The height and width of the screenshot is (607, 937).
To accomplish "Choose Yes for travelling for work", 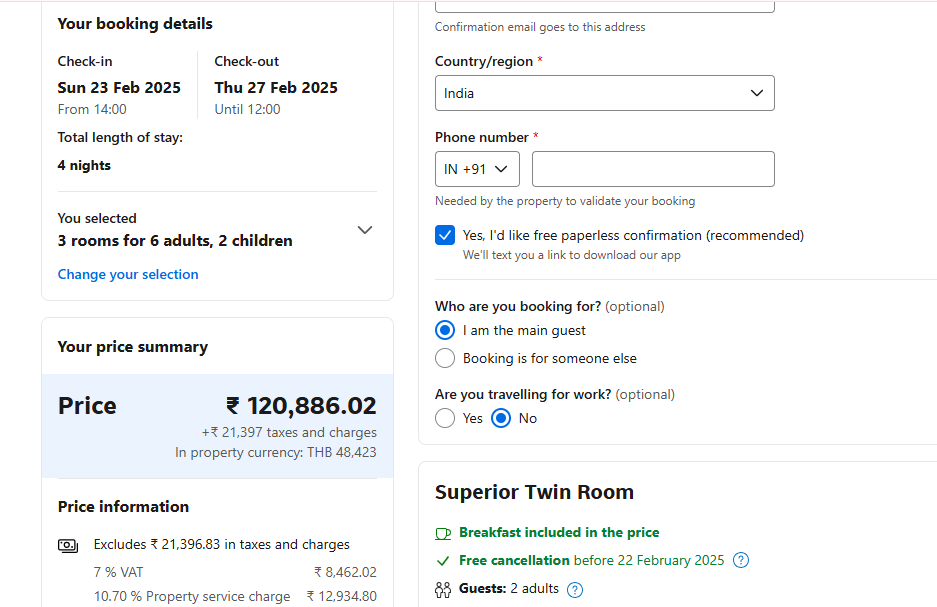I will pyautogui.click(x=445, y=418).
